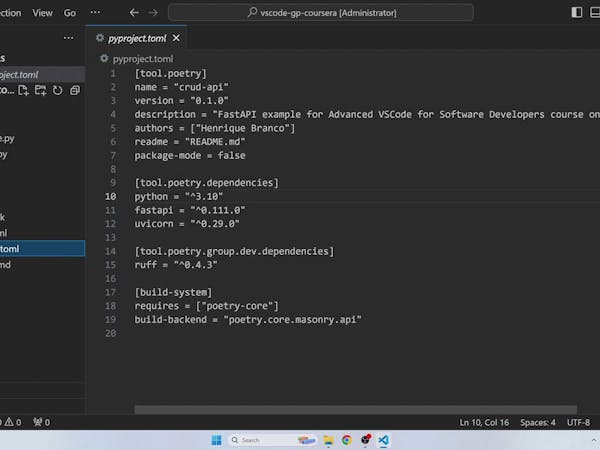Image resolution: width=600 pixels, height=450 pixels.
Task: Click the readme = "README.md" line
Action: coord(190,142)
